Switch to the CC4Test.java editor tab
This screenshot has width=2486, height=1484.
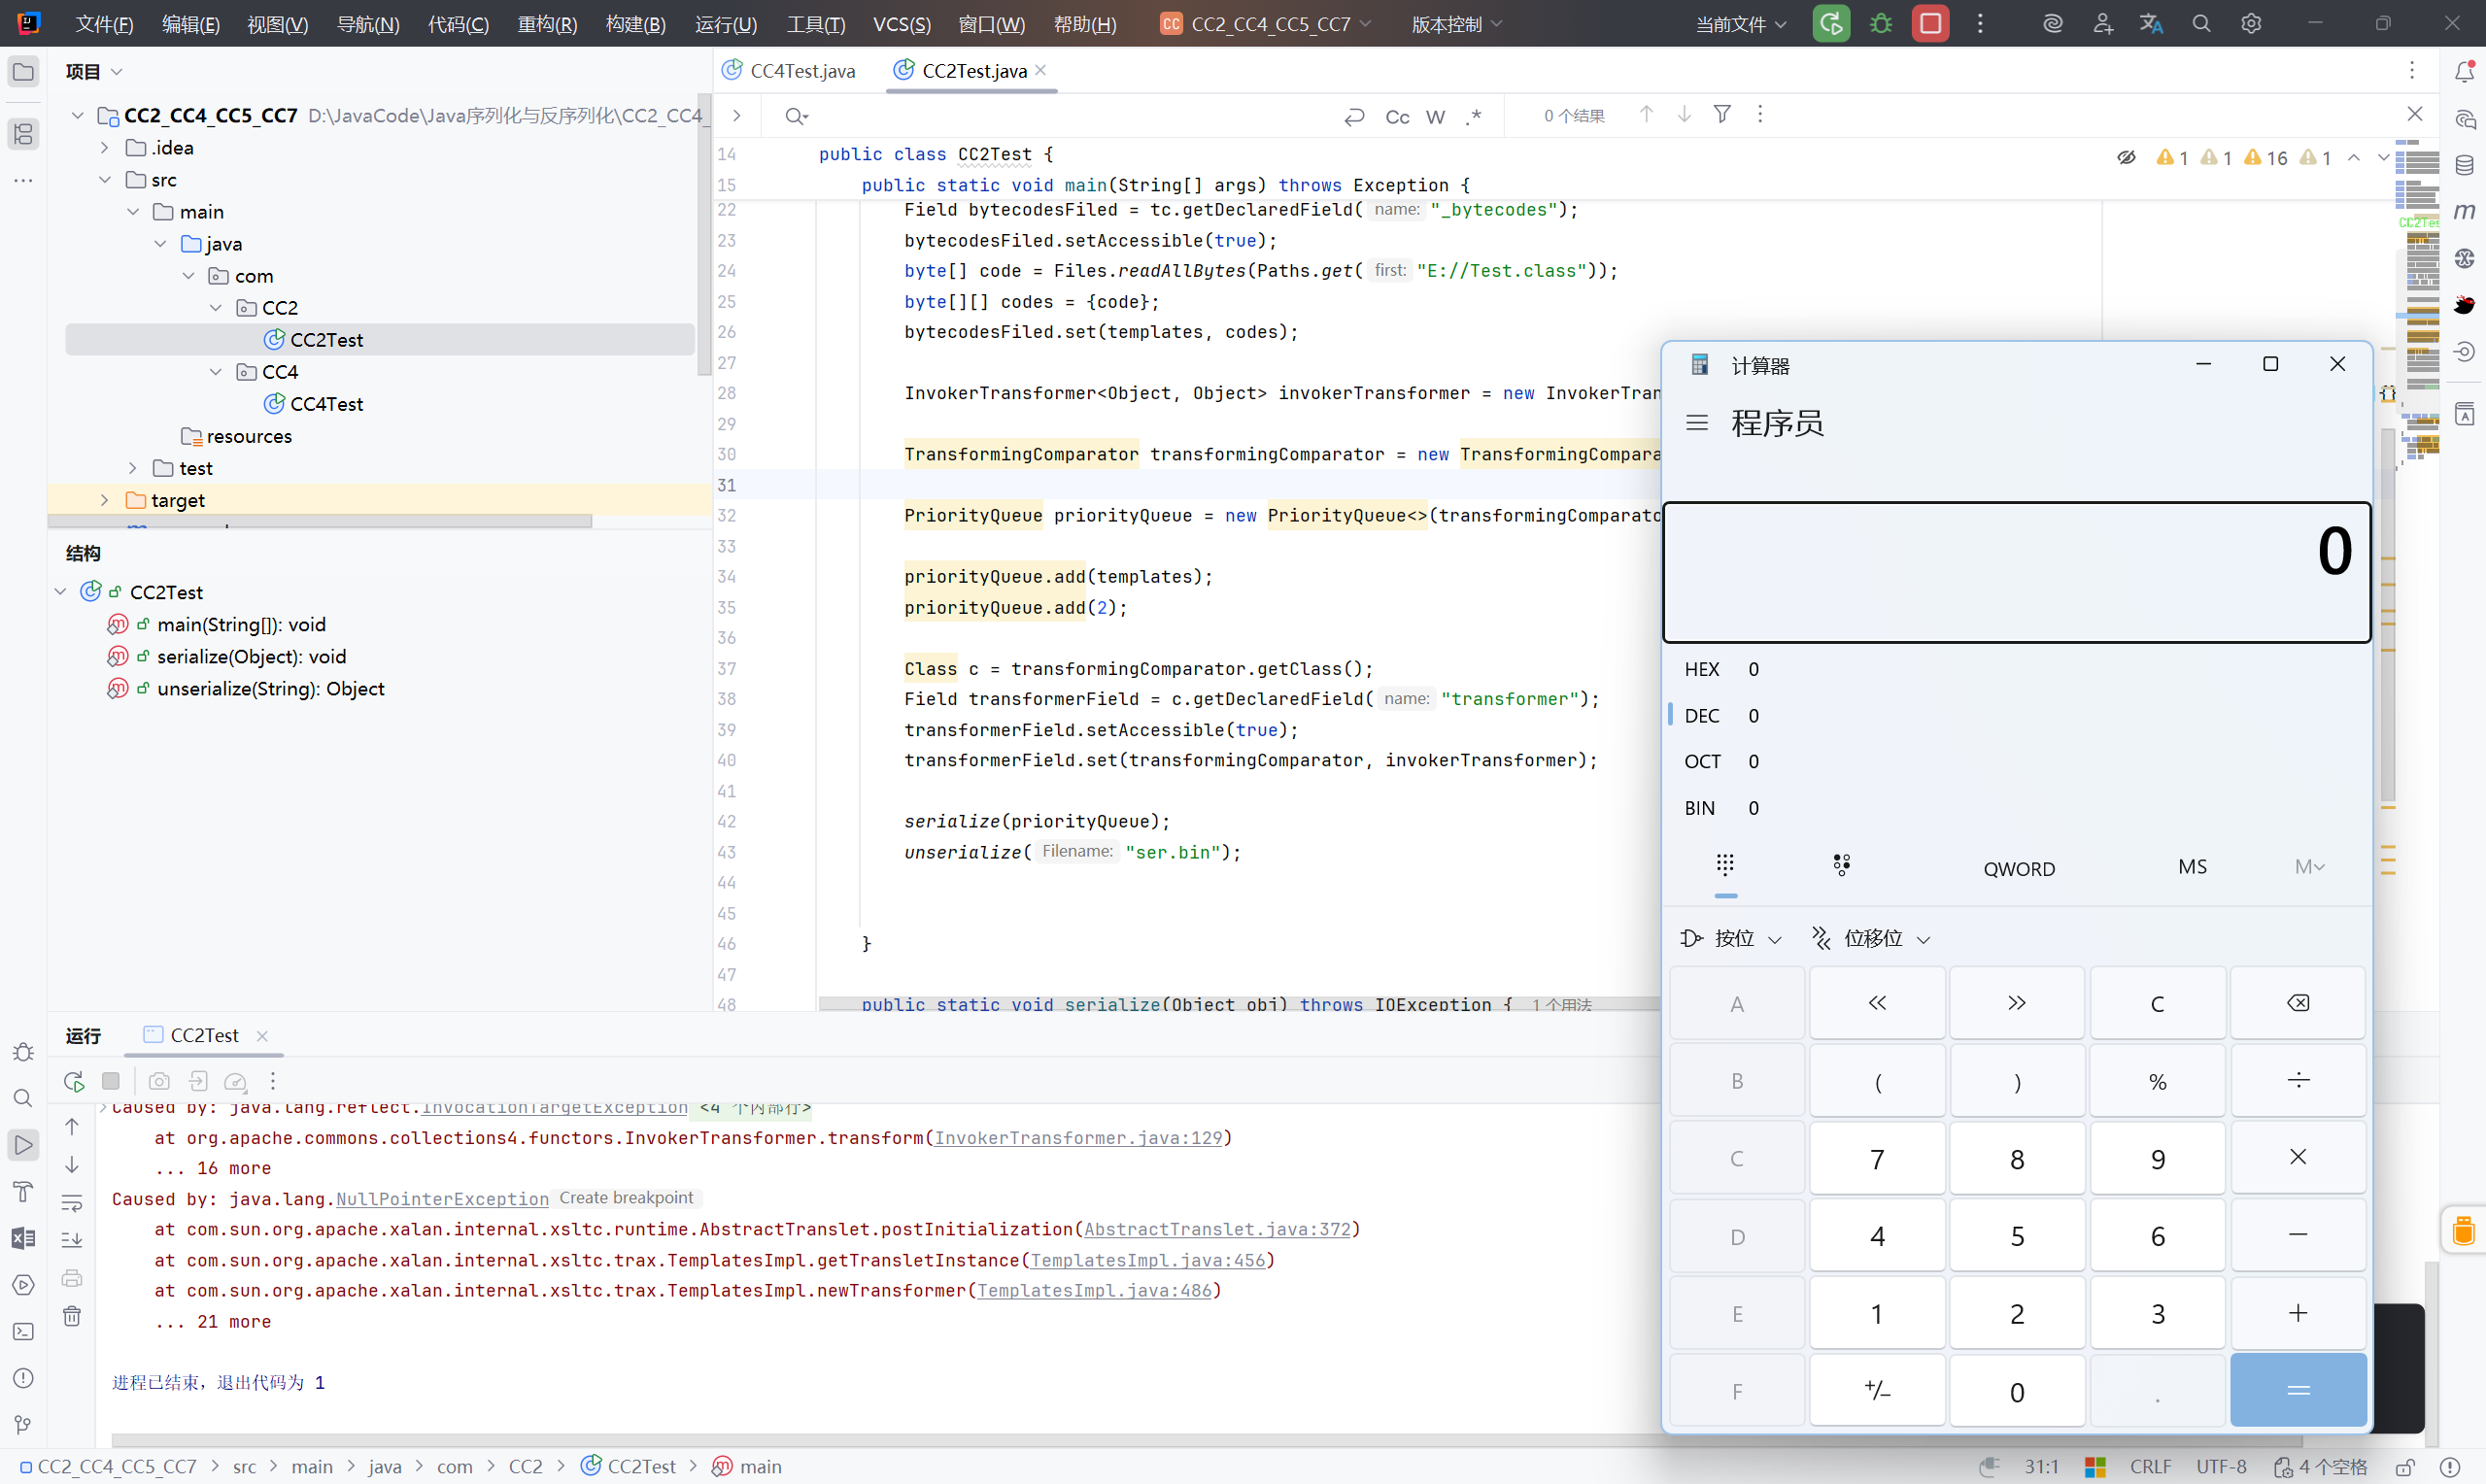(801, 71)
